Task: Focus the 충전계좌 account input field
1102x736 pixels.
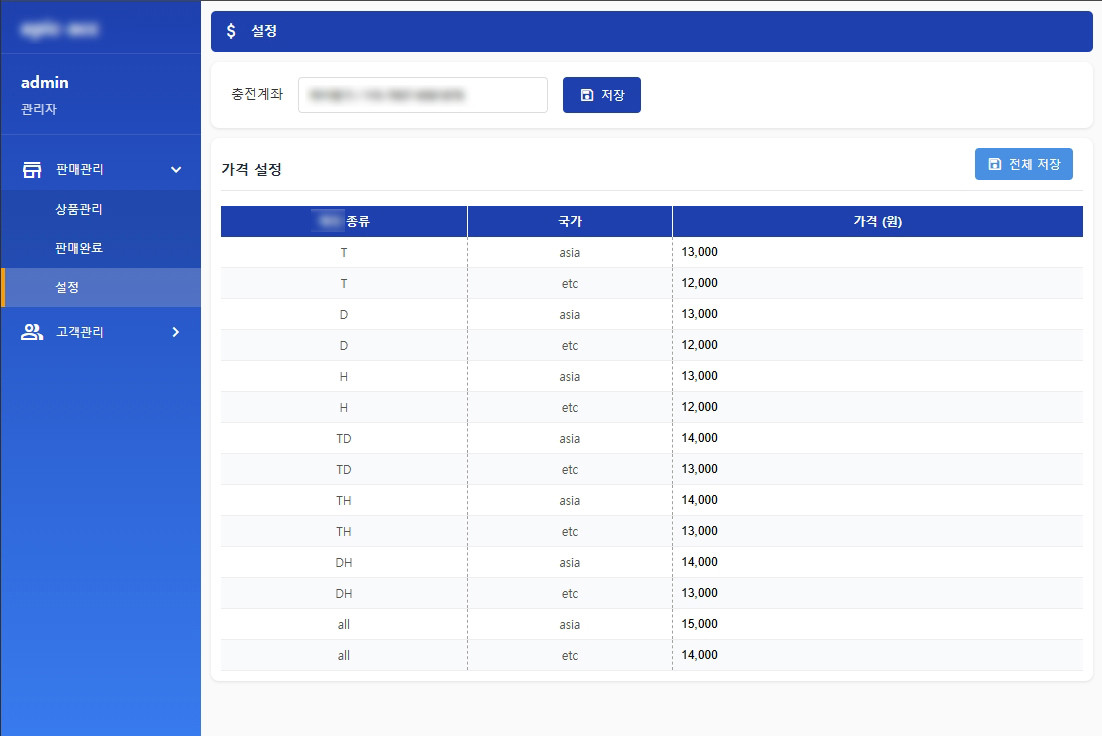Action: coord(422,95)
